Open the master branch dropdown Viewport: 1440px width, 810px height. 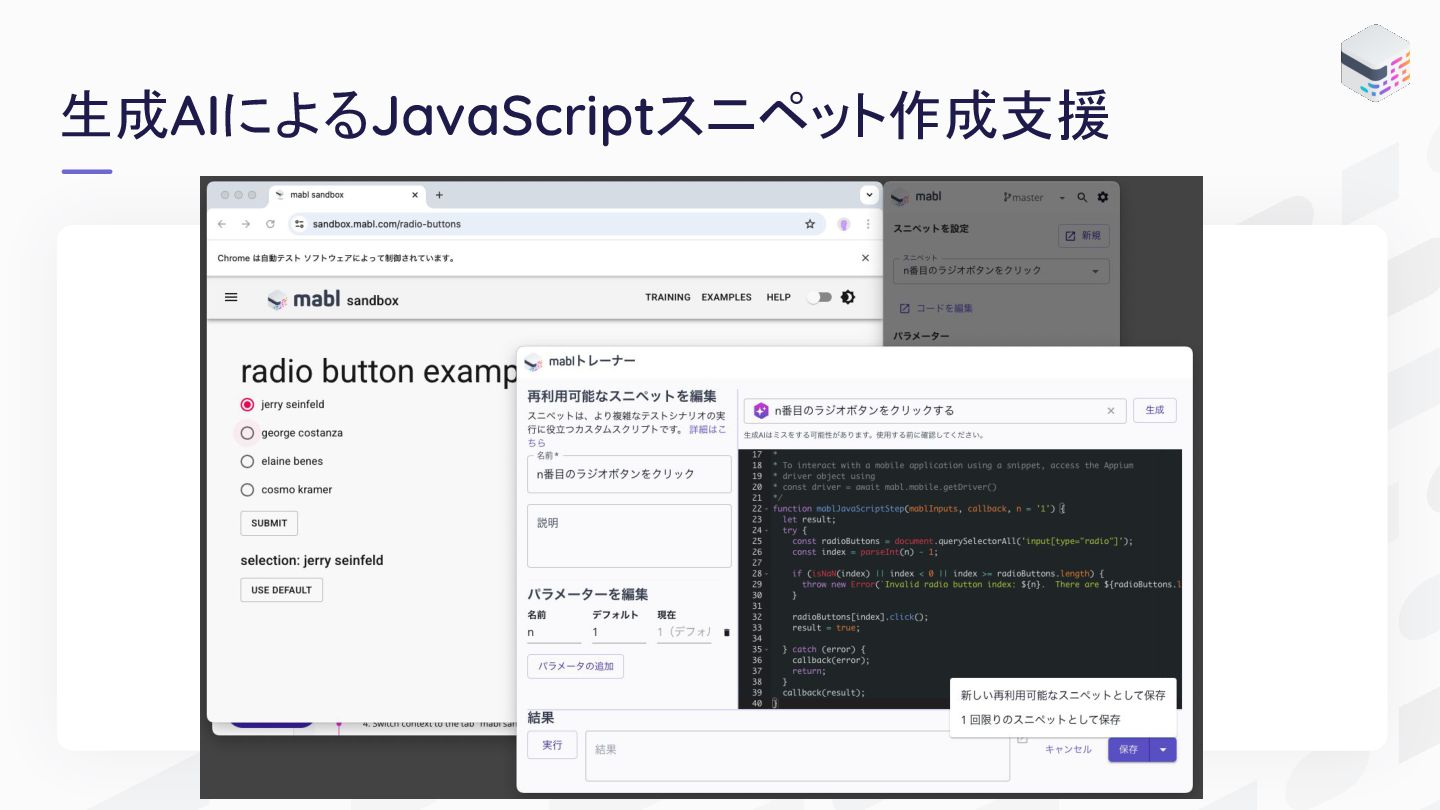[x=1035, y=198]
